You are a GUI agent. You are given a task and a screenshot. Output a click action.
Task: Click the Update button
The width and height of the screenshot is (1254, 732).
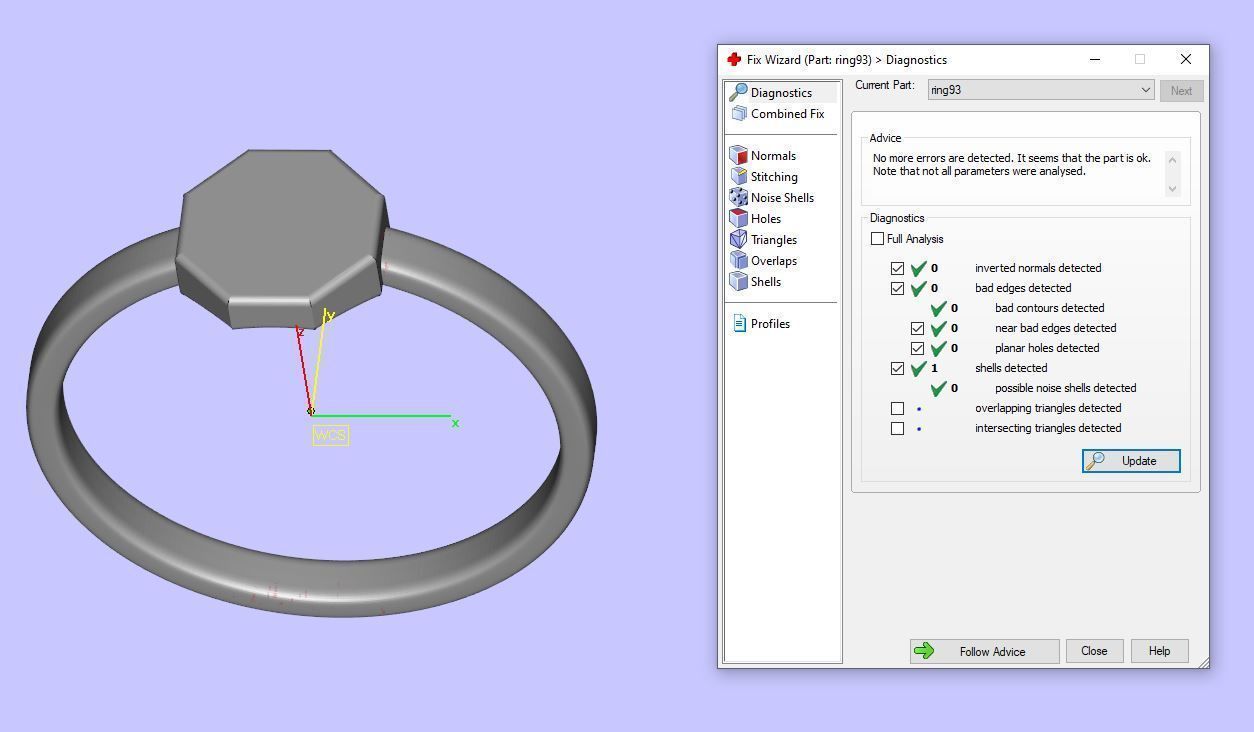point(1131,461)
